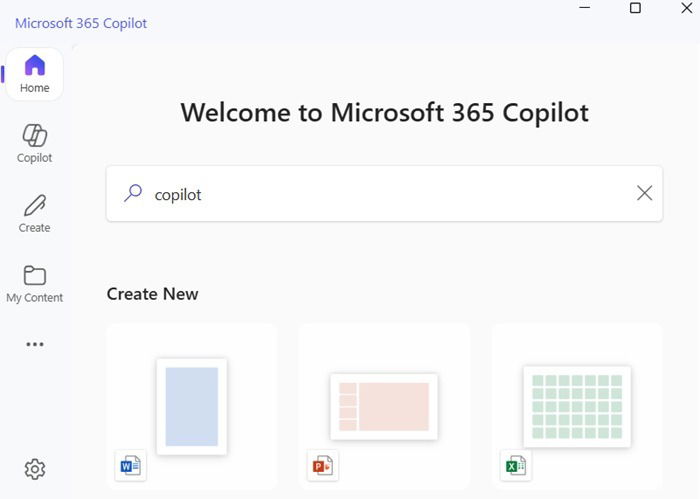Create a new Excel workbook card
The image size is (700, 499).
[577, 406]
